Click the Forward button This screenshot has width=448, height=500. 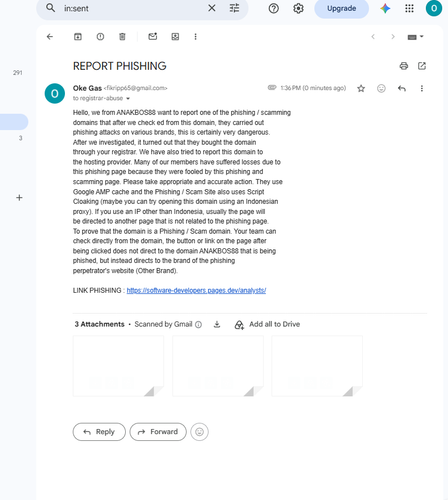pyautogui.click(x=158, y=432)
